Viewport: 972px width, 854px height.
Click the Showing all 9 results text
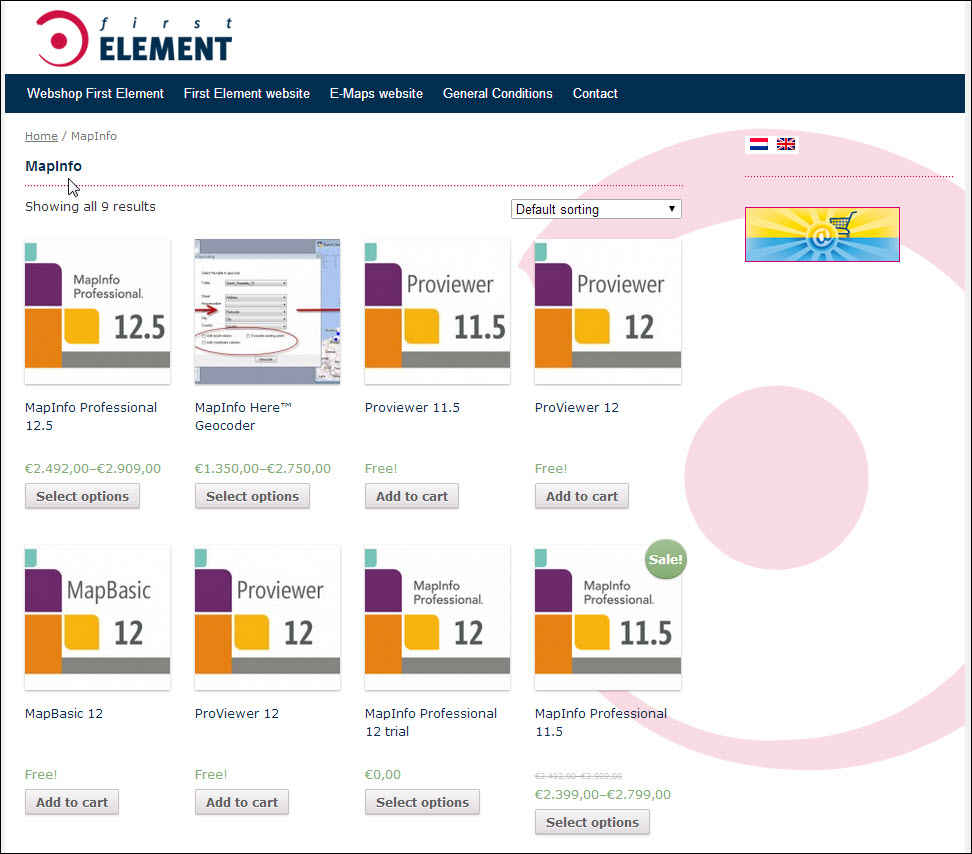coord(91,206)
